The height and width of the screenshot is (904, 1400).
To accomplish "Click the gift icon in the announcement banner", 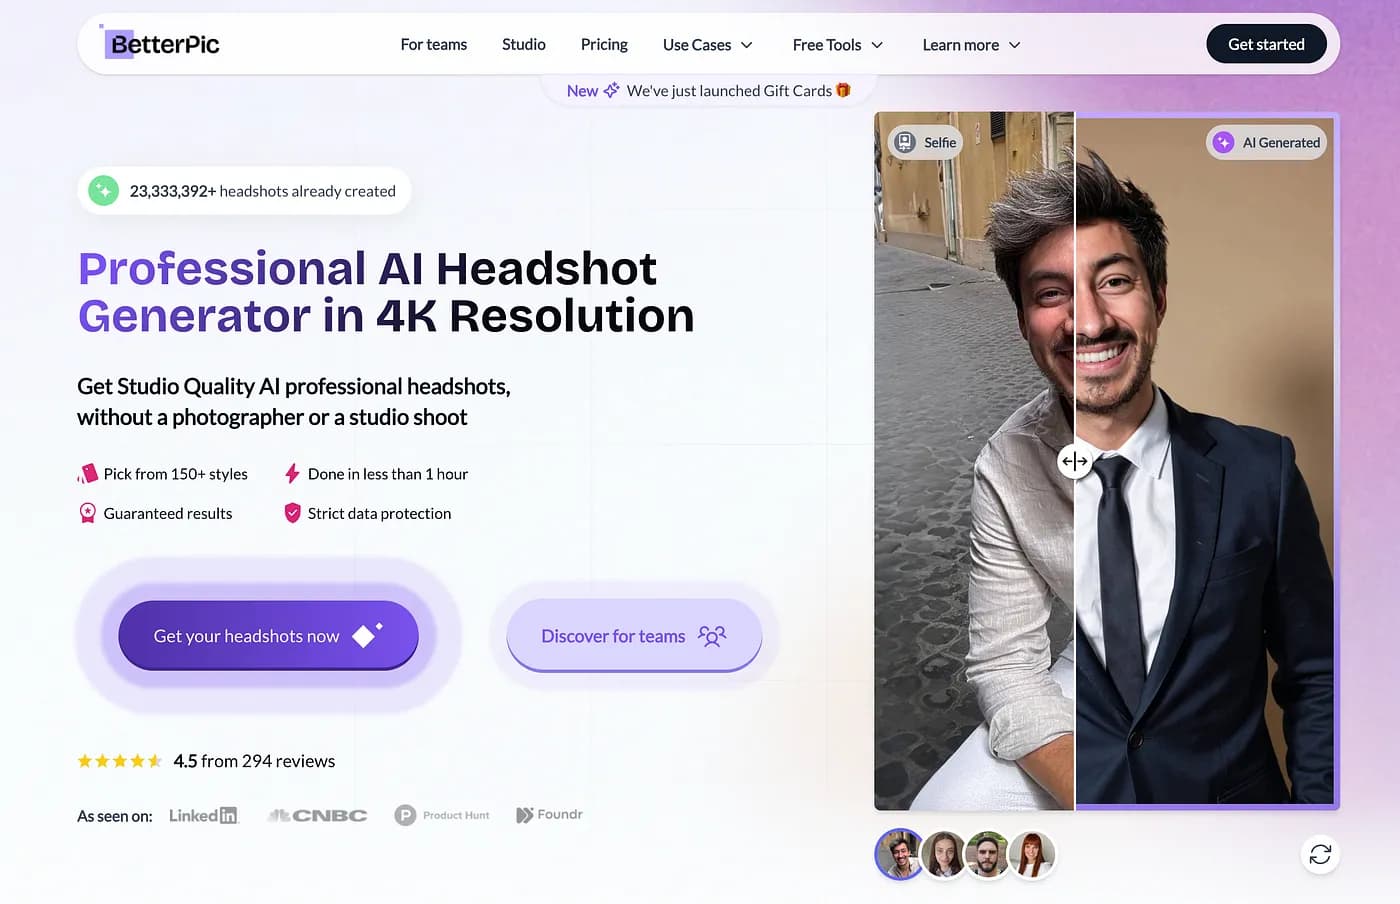I will point(843,90).
